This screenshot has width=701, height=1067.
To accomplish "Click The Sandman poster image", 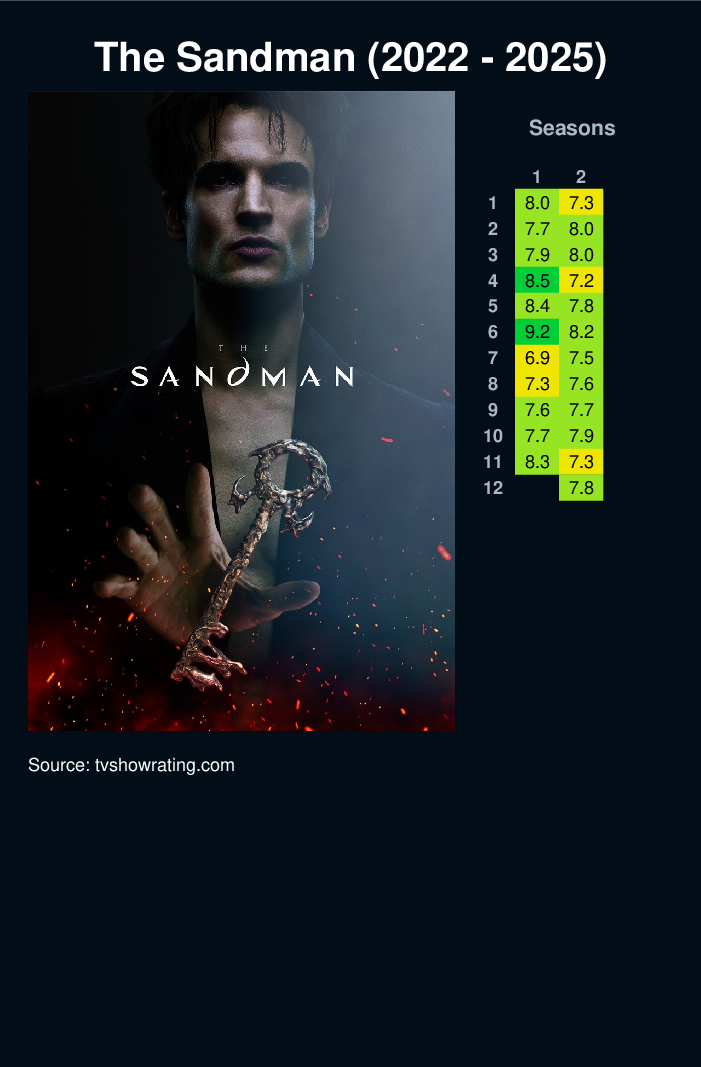I will coord(242,411).
